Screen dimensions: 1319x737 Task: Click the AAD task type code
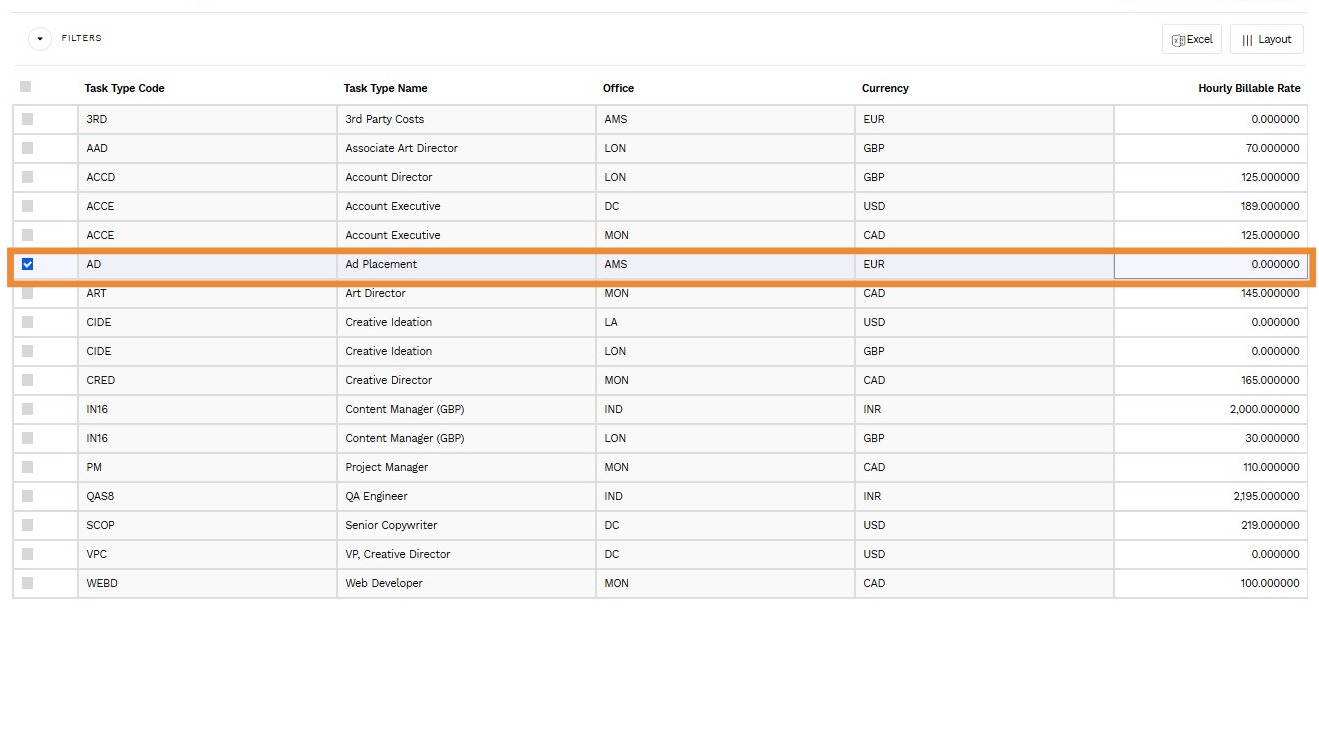click(x=97, y=148)
